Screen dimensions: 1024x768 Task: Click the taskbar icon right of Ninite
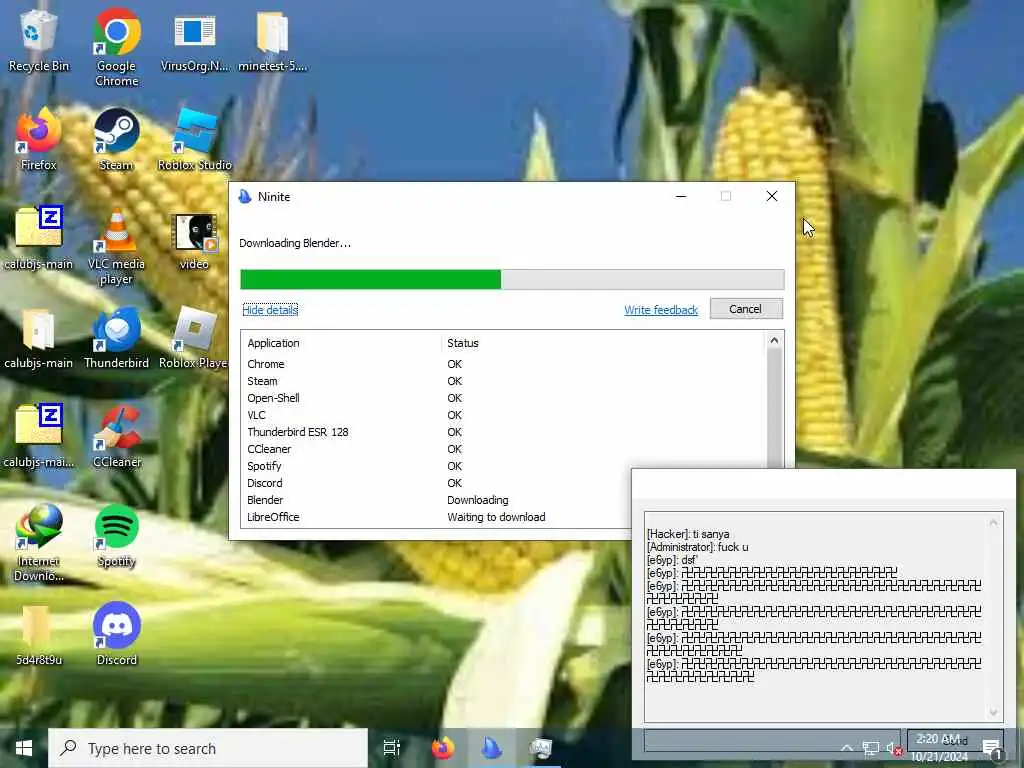[x=541, y=748]
